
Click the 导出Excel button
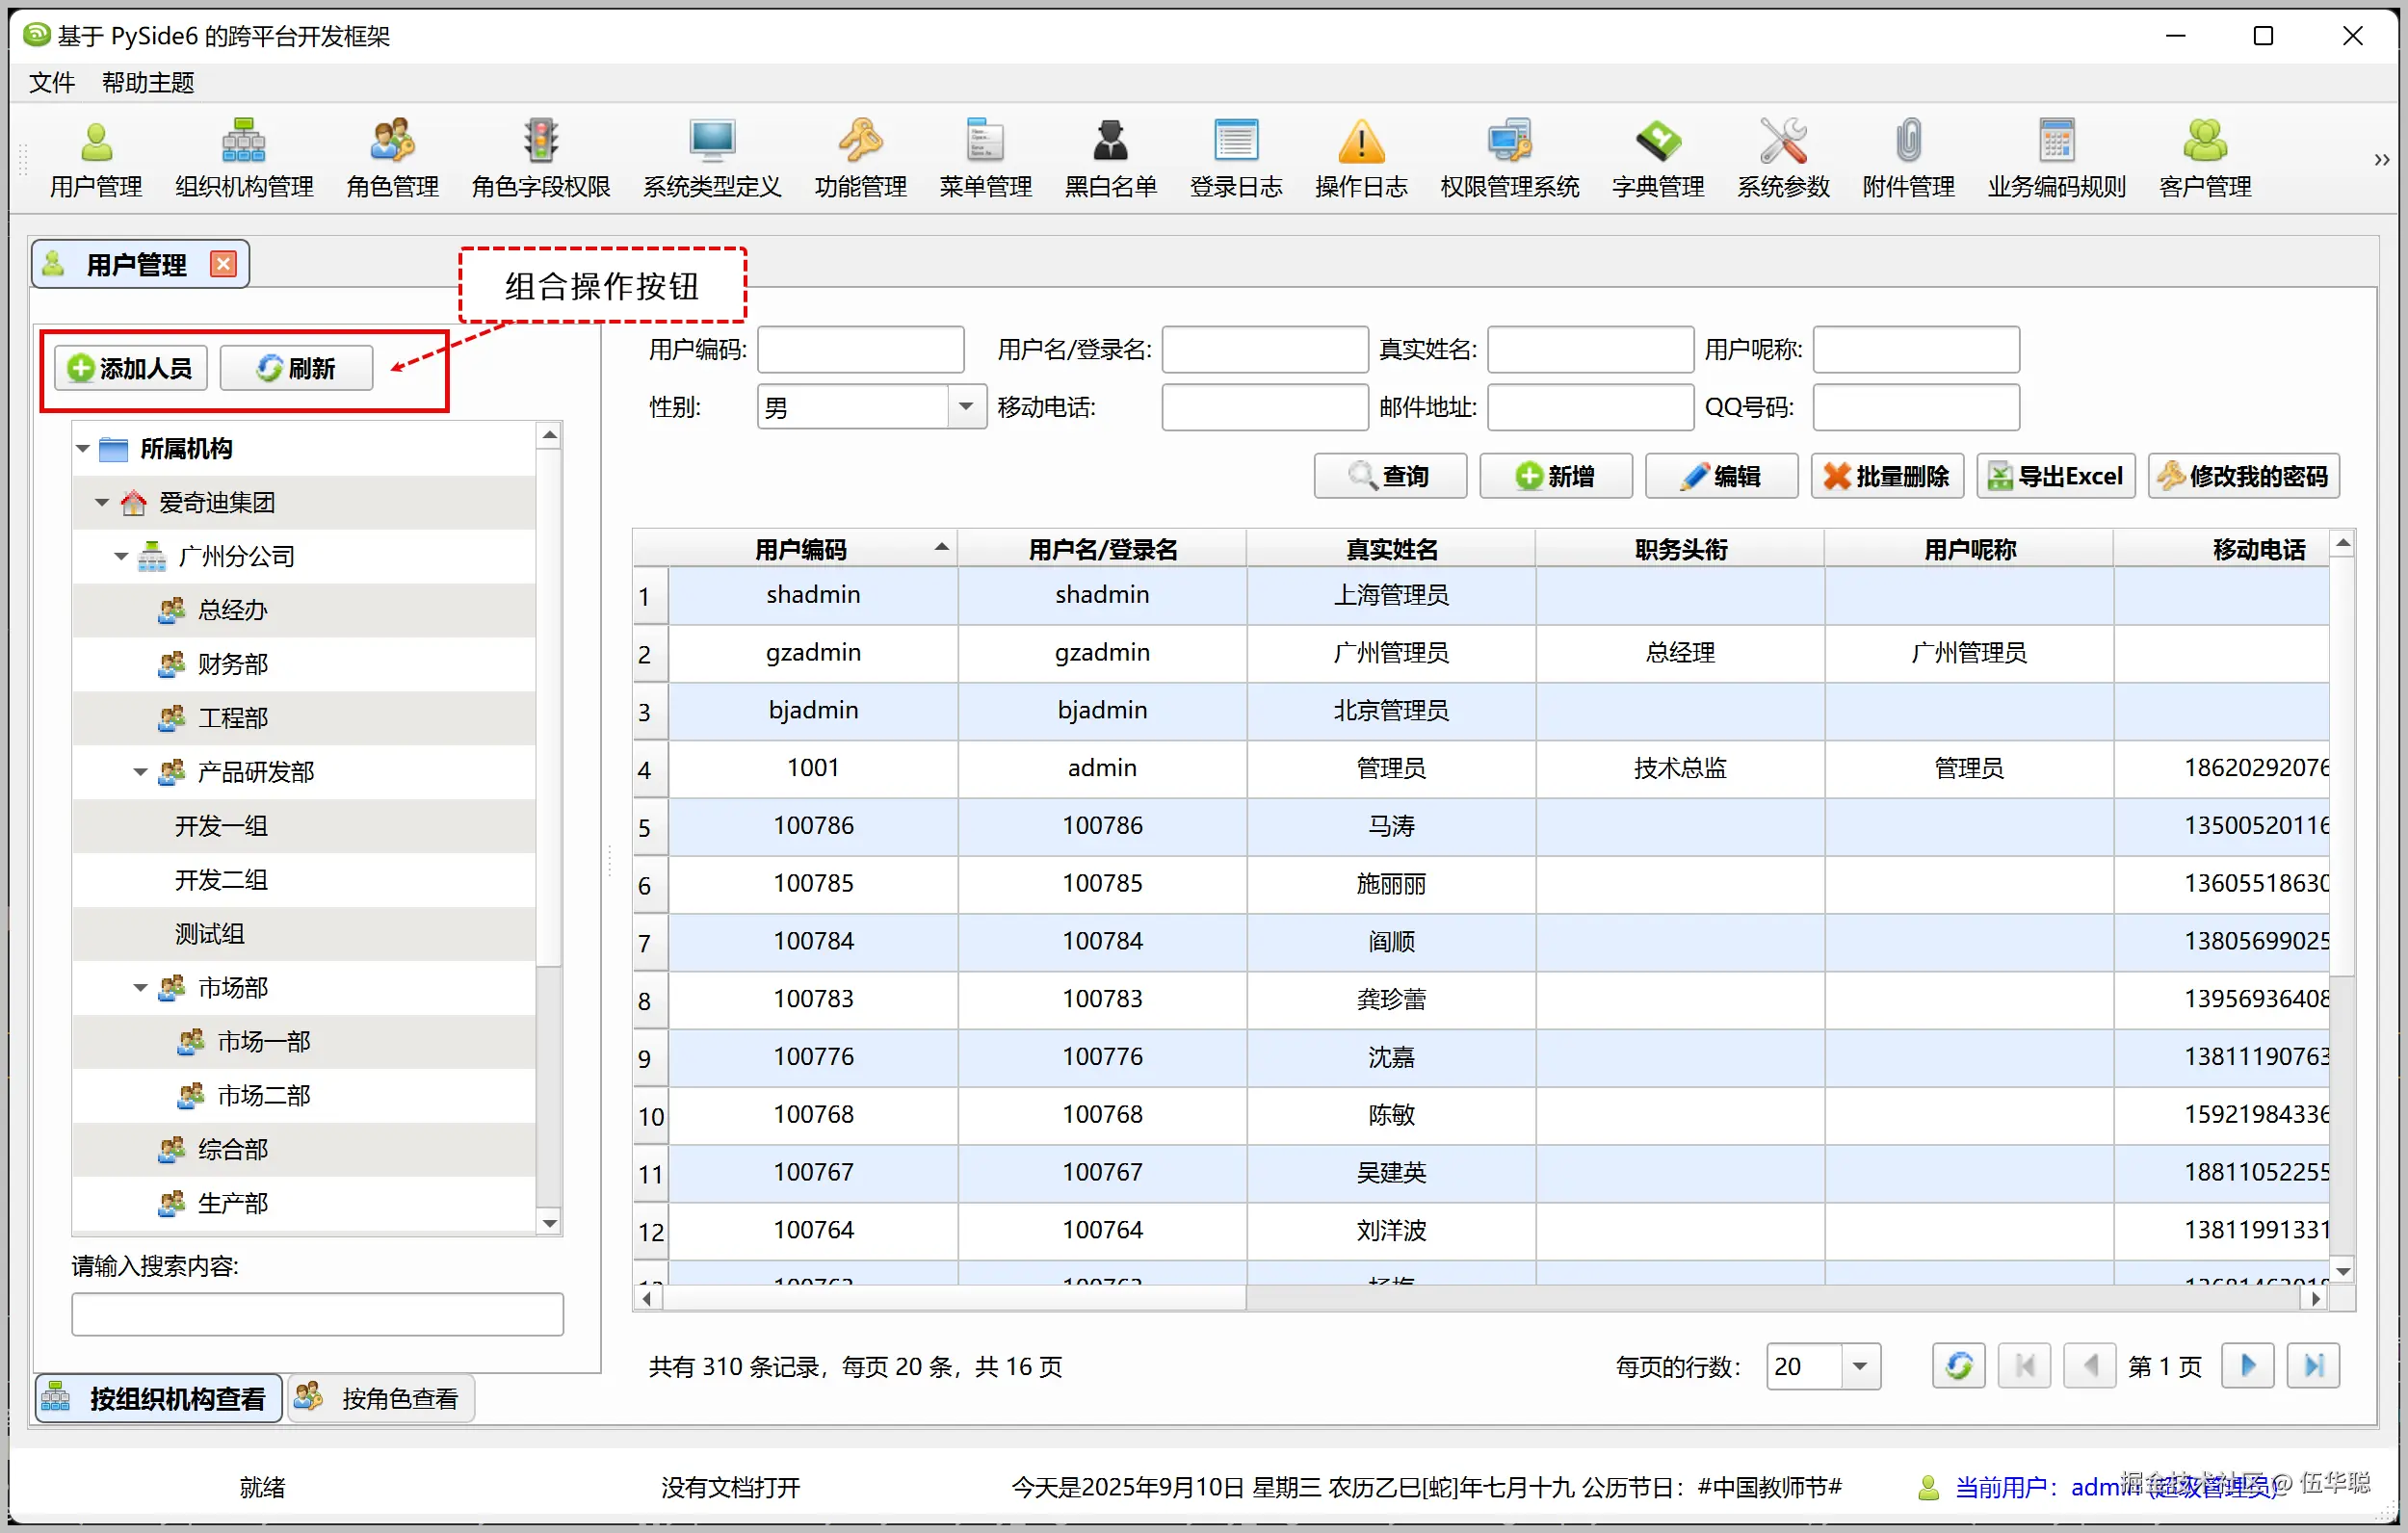point(2055,476)
